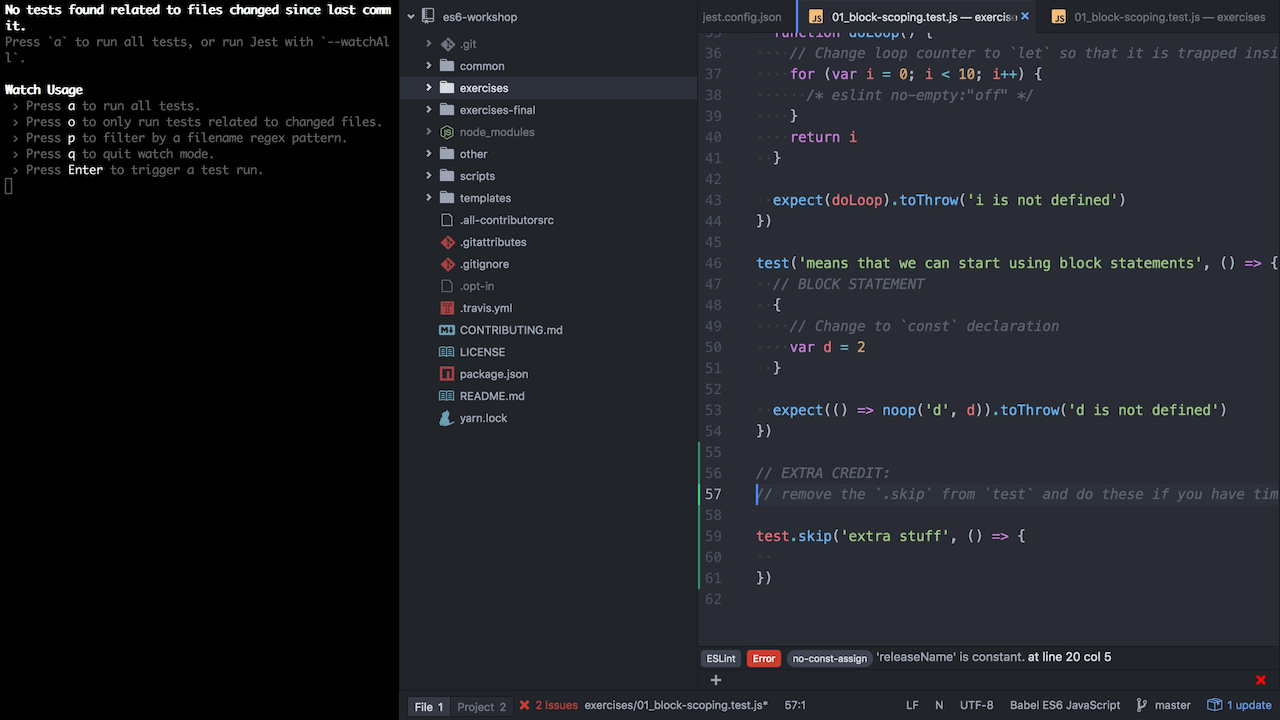Image resolution: width=1280 pixels, height=720 pixels.
Task: Open the no-const-assign rule link
Action: 830,658
